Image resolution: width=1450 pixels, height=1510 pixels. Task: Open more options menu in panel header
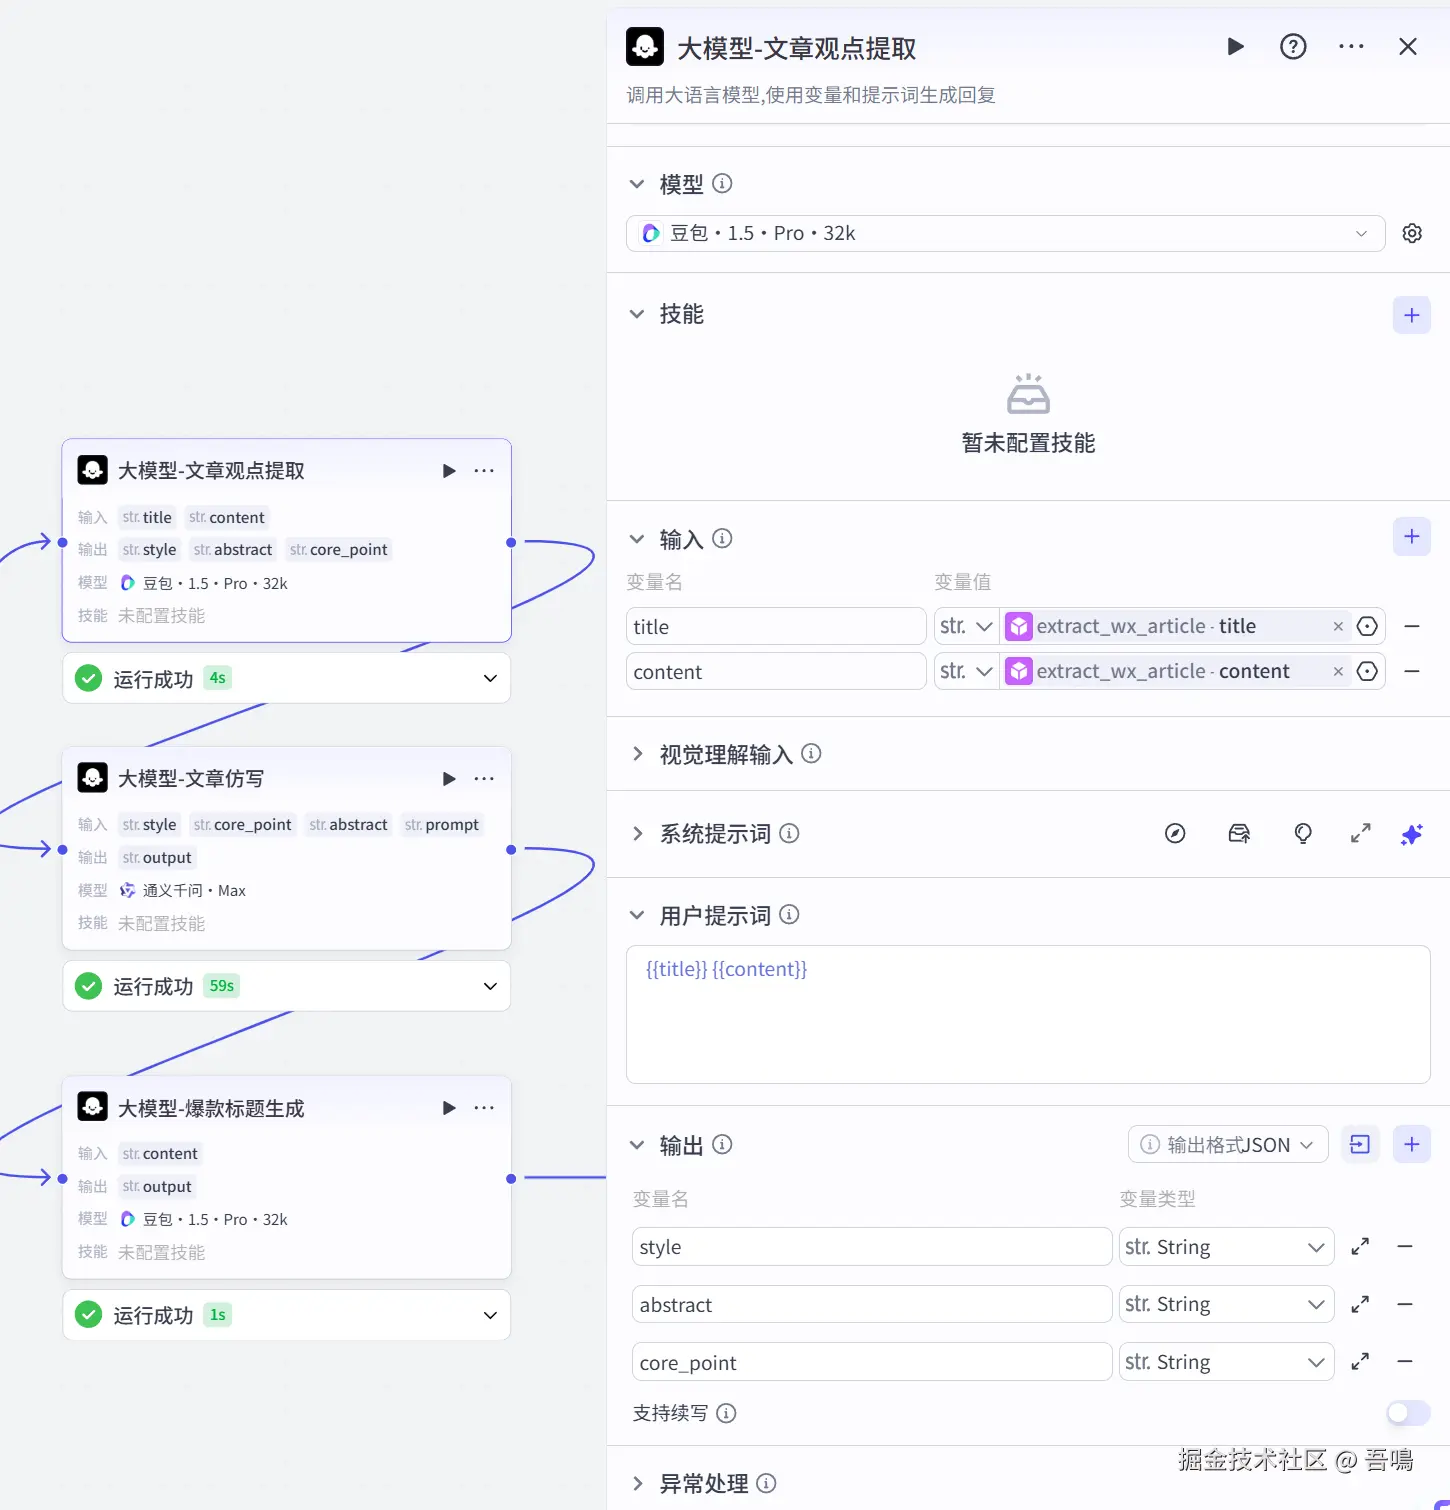tap(1351, 46)
